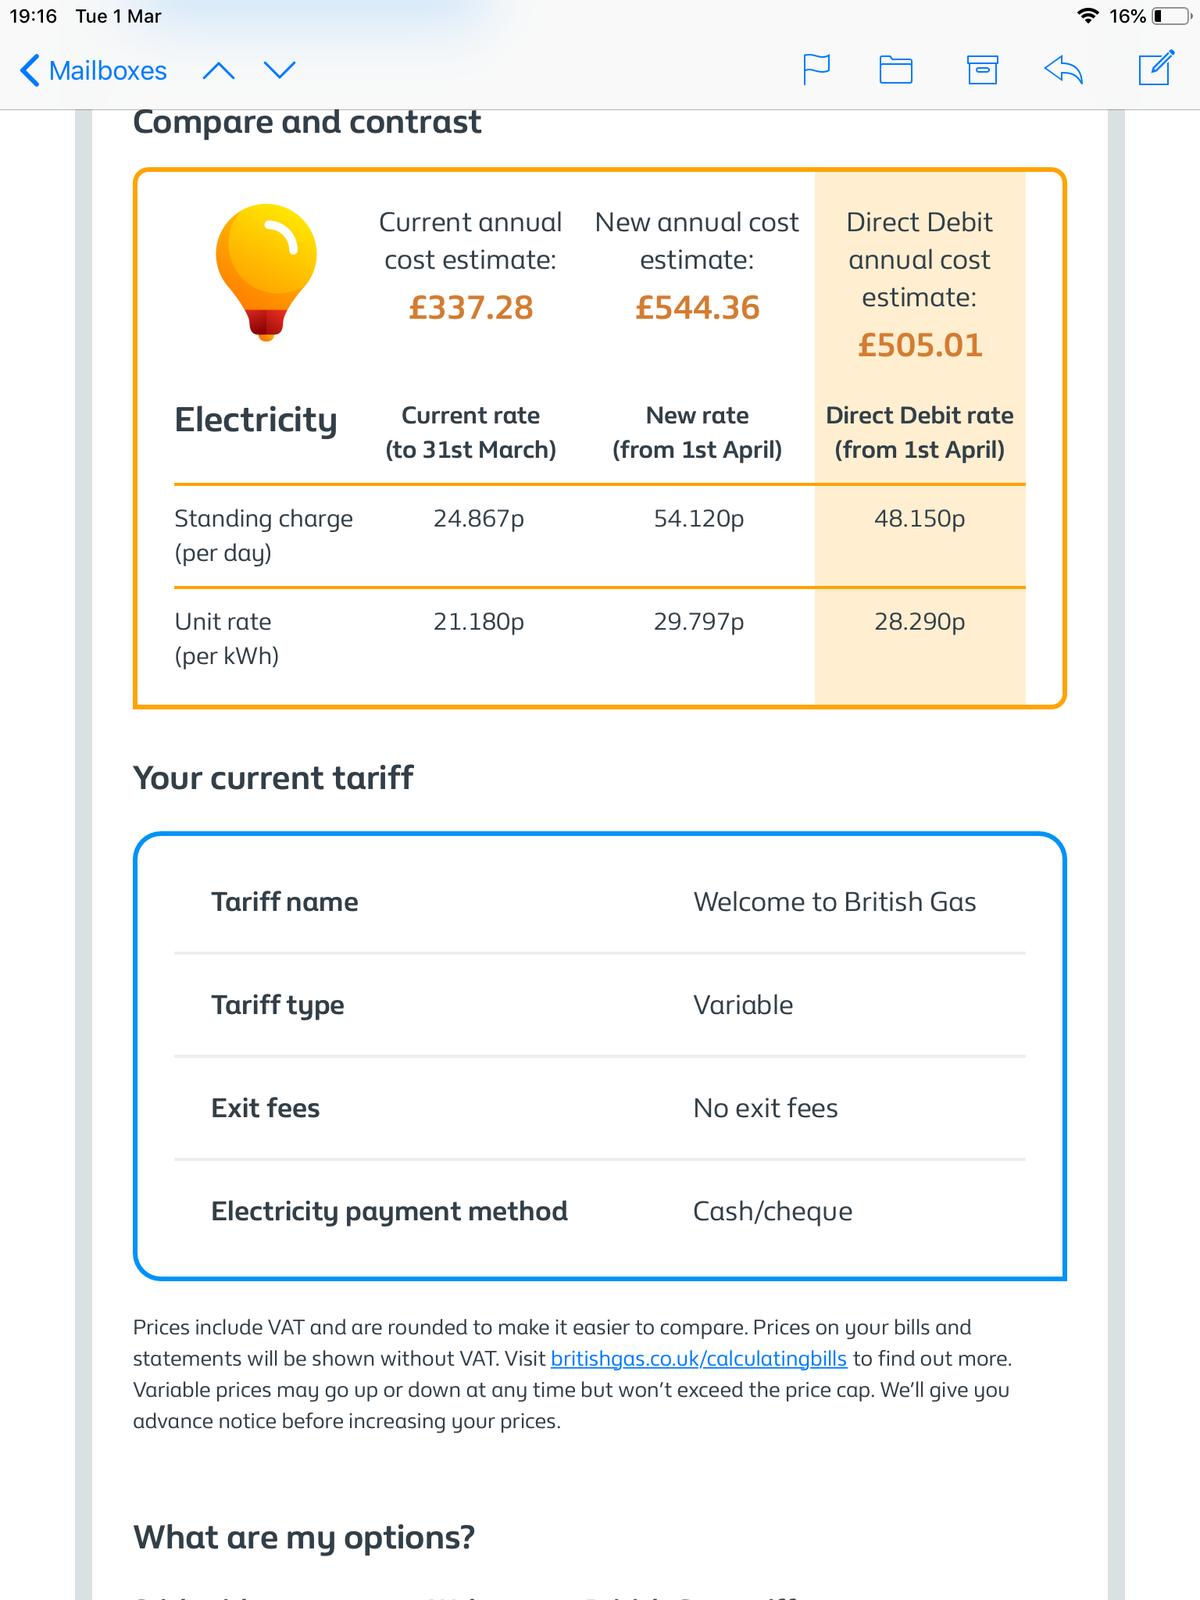
Task: Go to next message with down arrow
Action: point(280,70)
